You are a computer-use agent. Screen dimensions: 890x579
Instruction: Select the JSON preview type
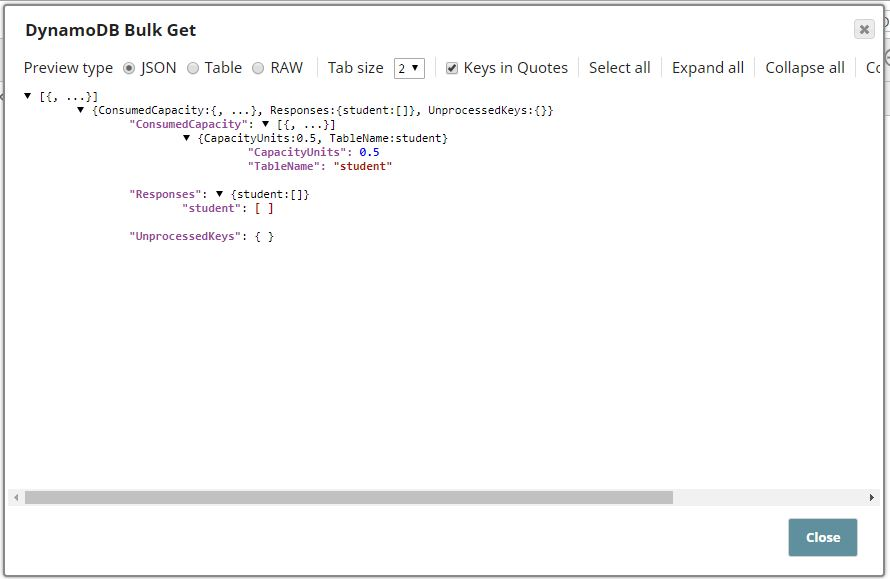click(x=129, y=68)
